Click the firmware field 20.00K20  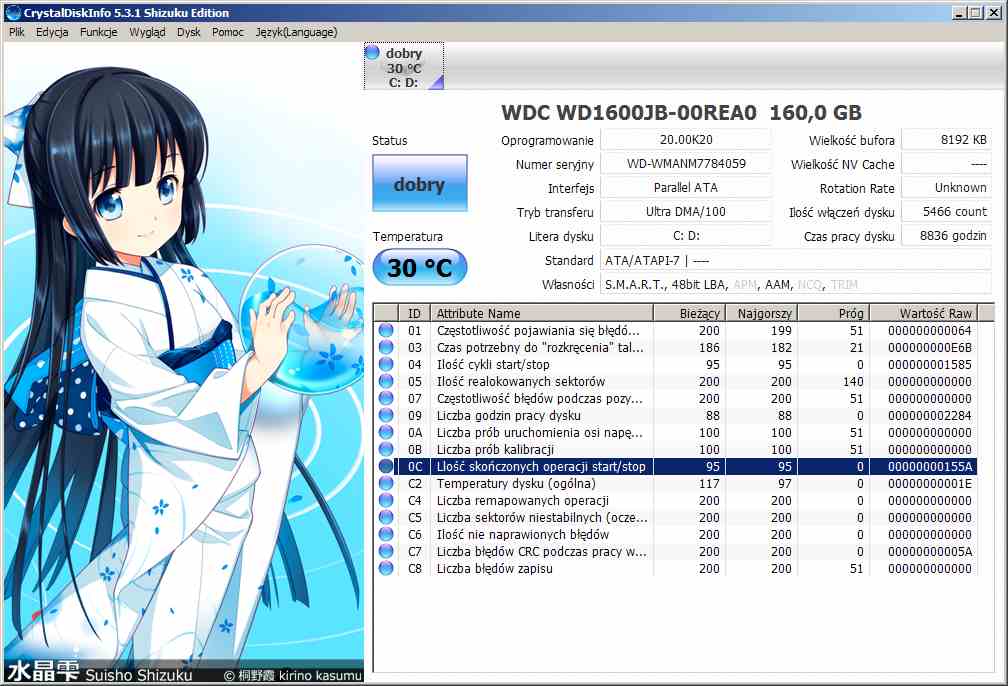(686, 140)
